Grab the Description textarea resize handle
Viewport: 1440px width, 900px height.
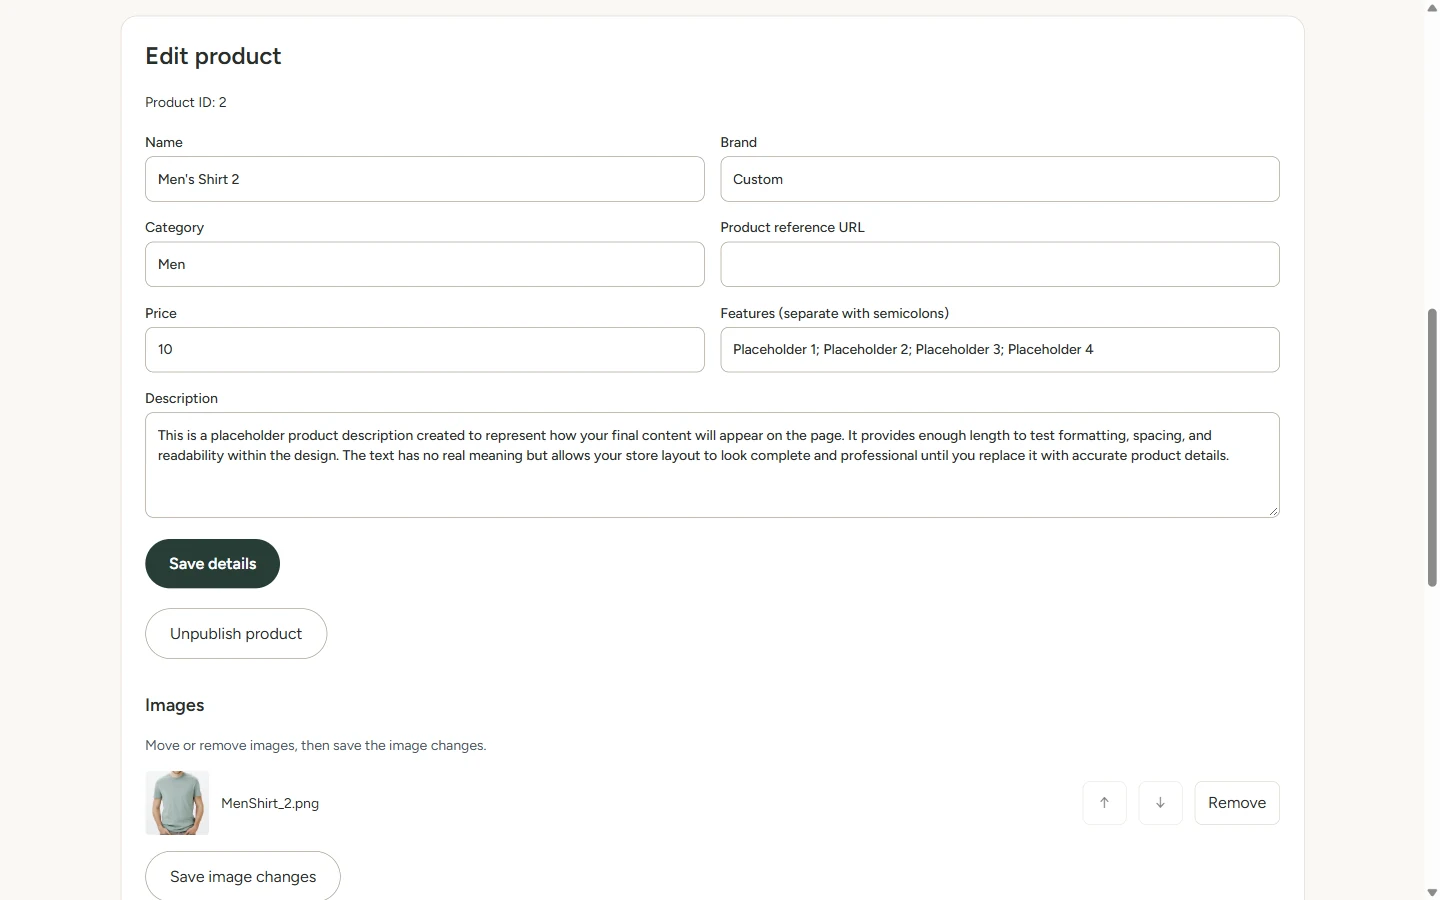[x=1273, y=511]
